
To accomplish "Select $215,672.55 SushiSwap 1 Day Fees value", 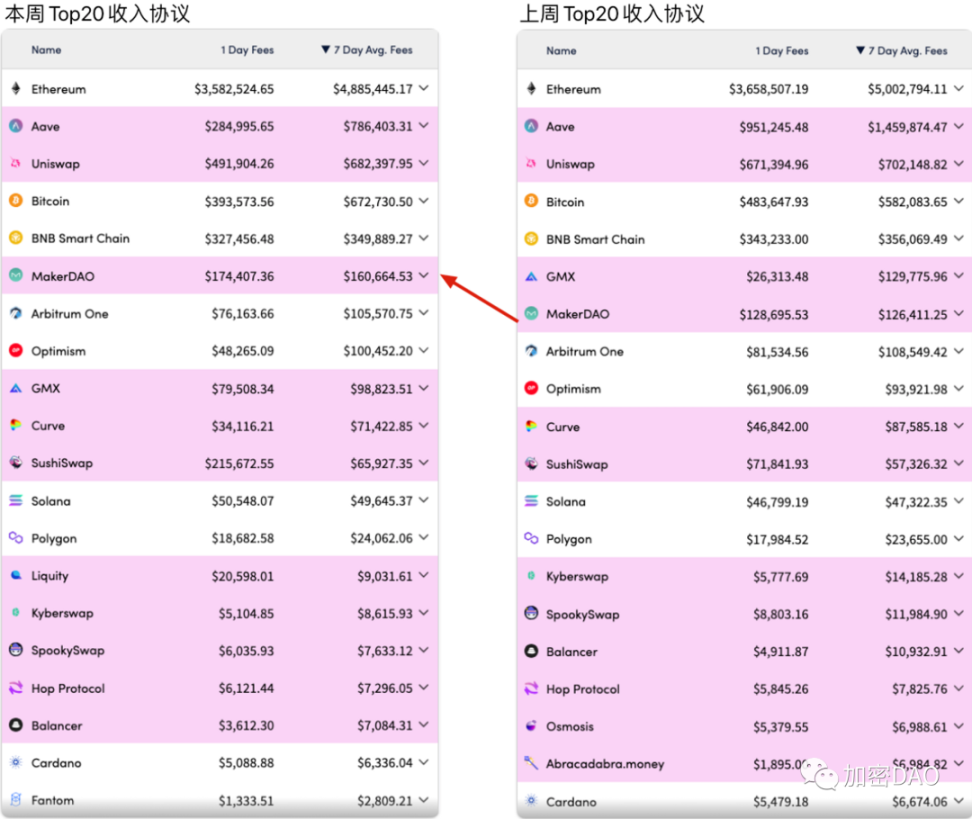I will (x=239, y=464).
